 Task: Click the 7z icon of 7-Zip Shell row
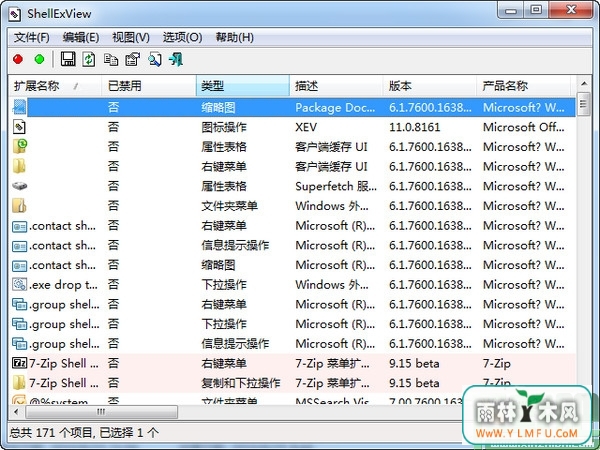click(19, 363)
